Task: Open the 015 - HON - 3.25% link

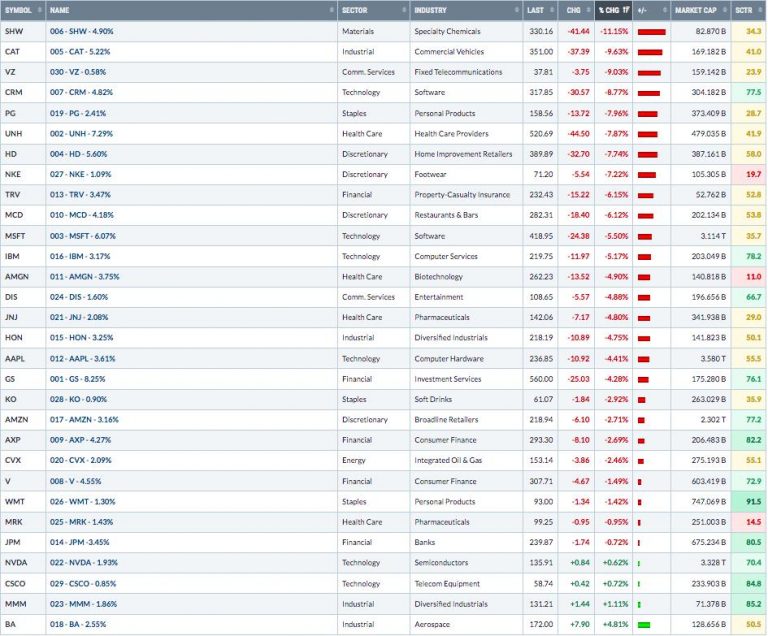Action: (82, 338)
